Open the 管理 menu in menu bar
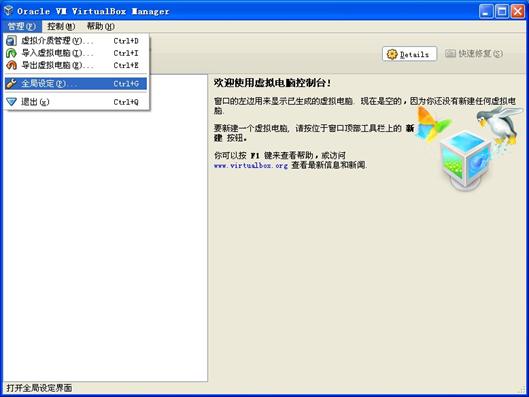Viewport: 529px width, 397px height. 21,26
